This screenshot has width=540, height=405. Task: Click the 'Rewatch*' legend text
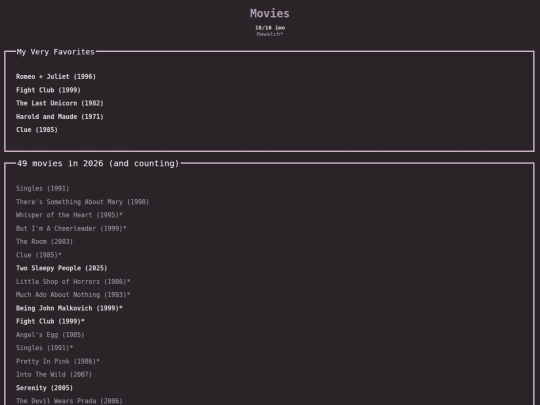tap(270, 34)
